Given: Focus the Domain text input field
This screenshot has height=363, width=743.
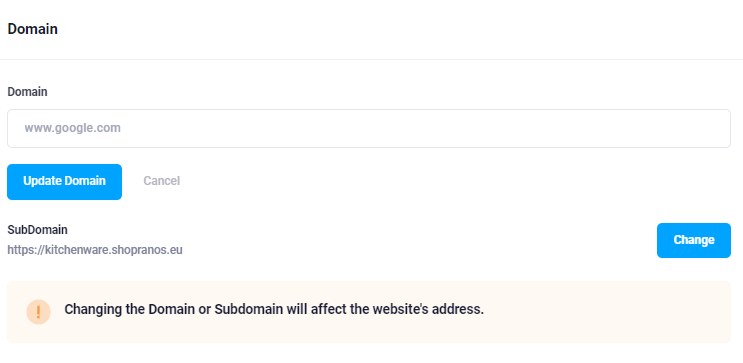Looking at the screenshot, I should tap(369, 128).
